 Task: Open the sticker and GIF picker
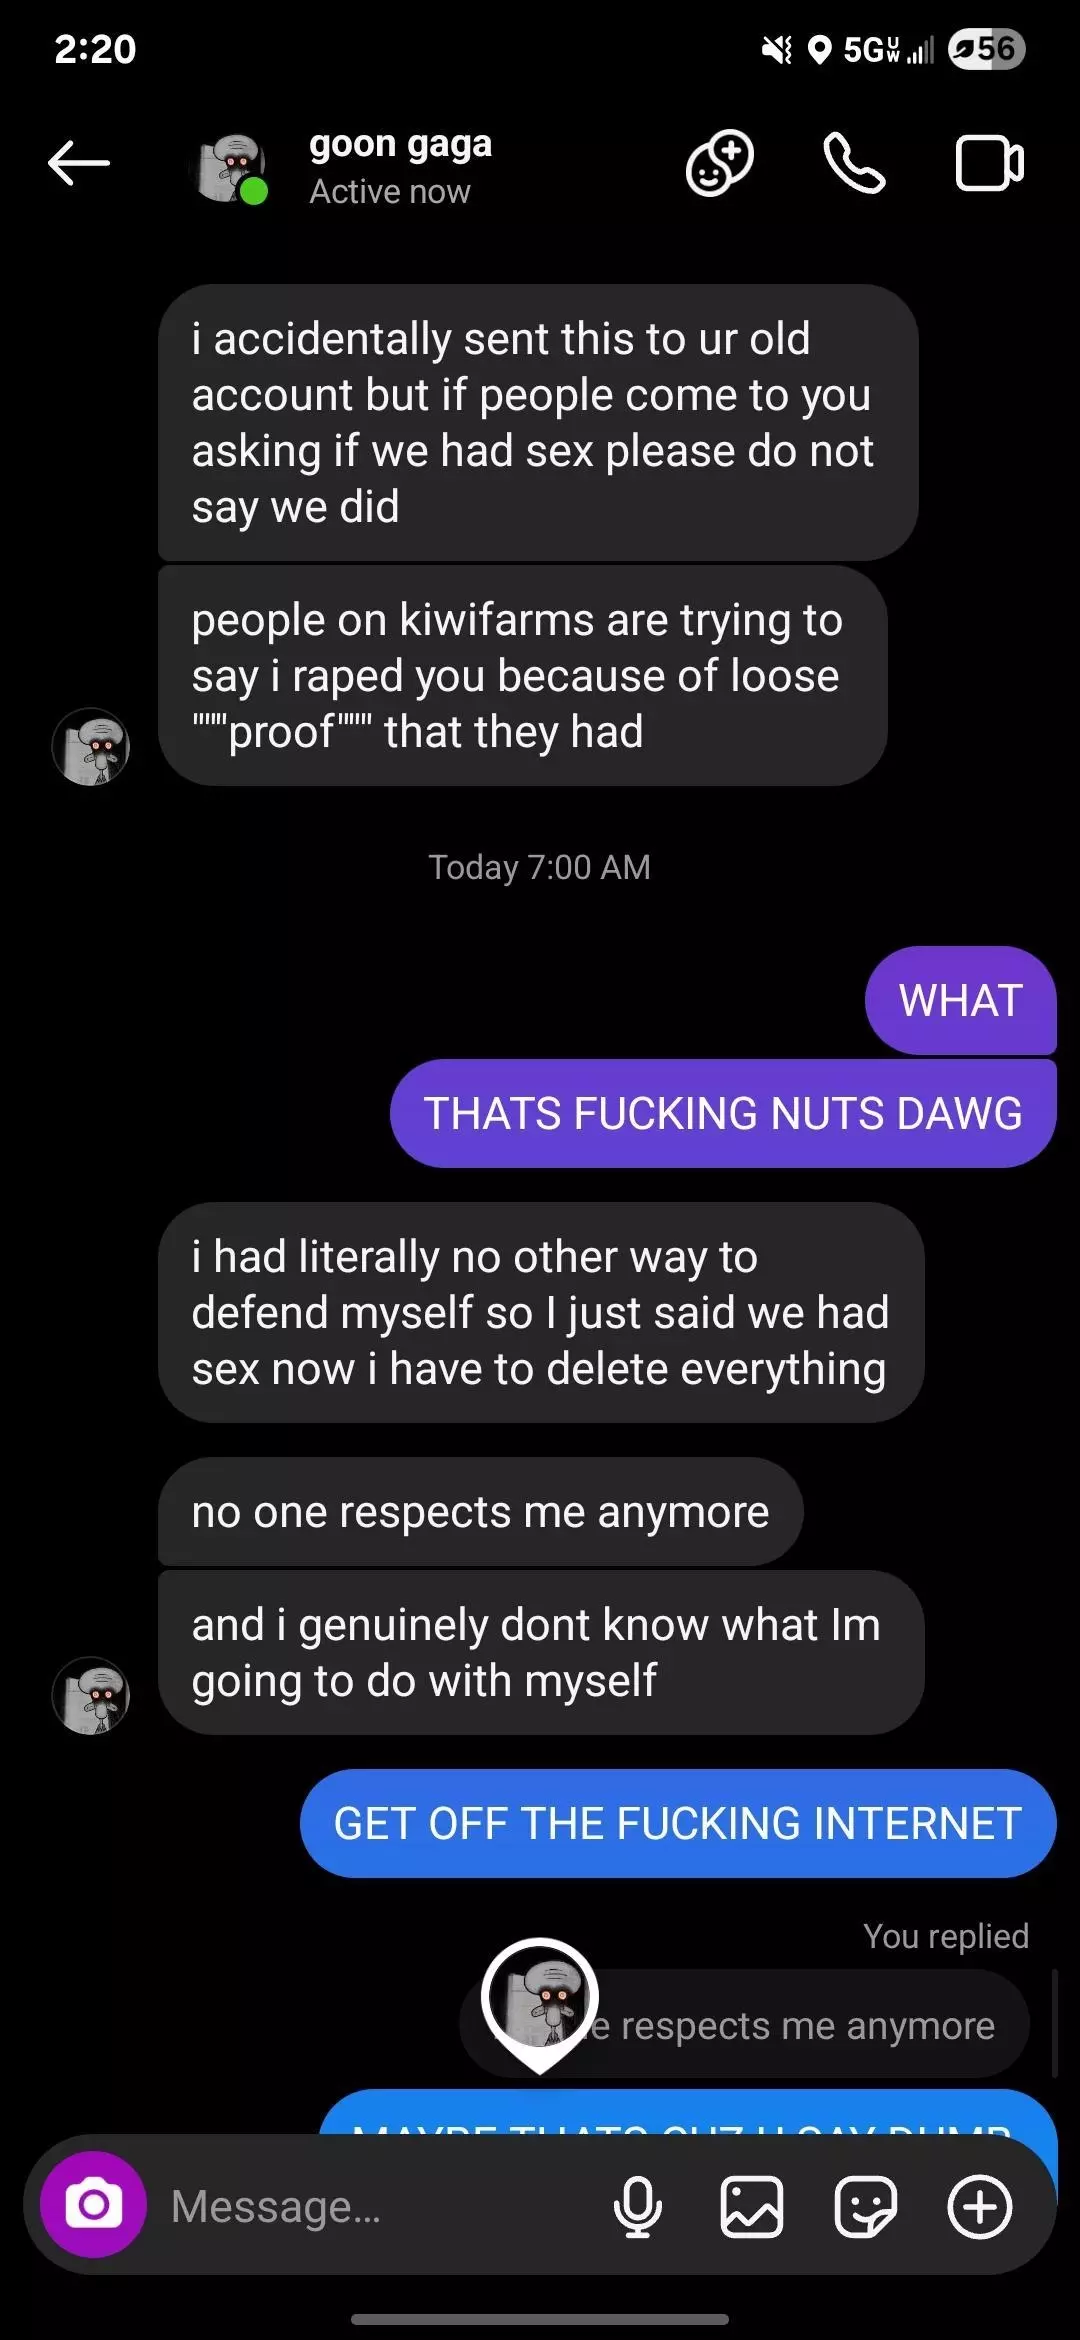pos(865,2206)
